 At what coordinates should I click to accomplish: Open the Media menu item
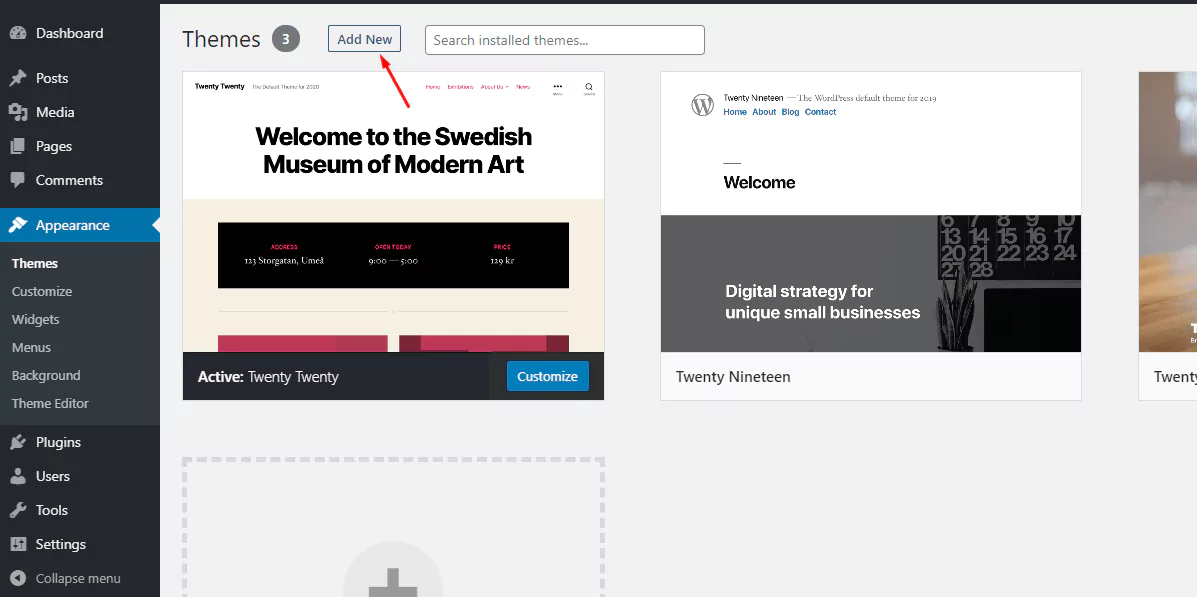tap(80, 112)
